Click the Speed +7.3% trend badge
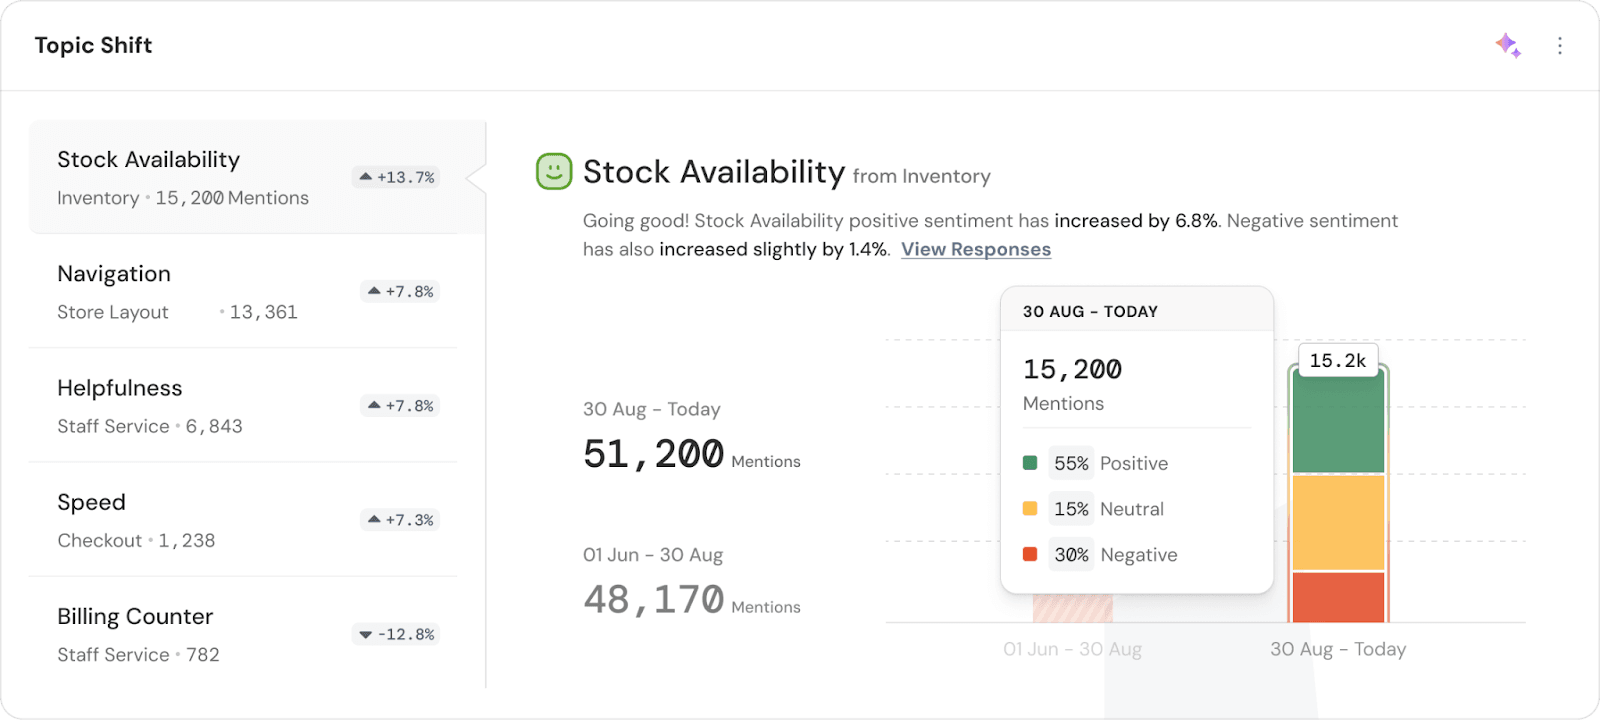 [x=400, y=520]
